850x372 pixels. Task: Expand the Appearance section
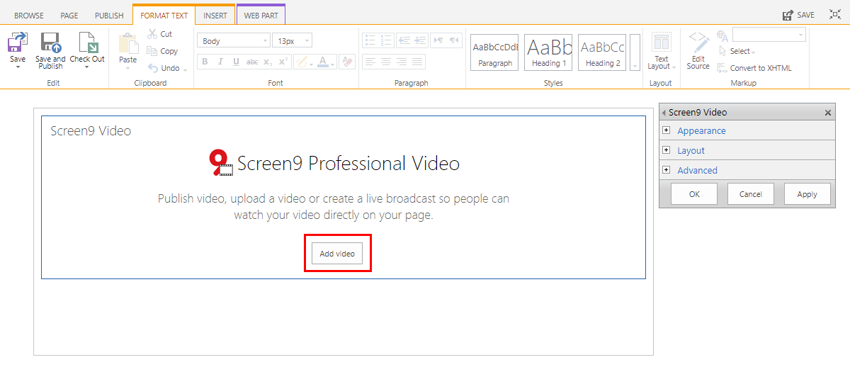pyautogui.click(x=701, y=131)
